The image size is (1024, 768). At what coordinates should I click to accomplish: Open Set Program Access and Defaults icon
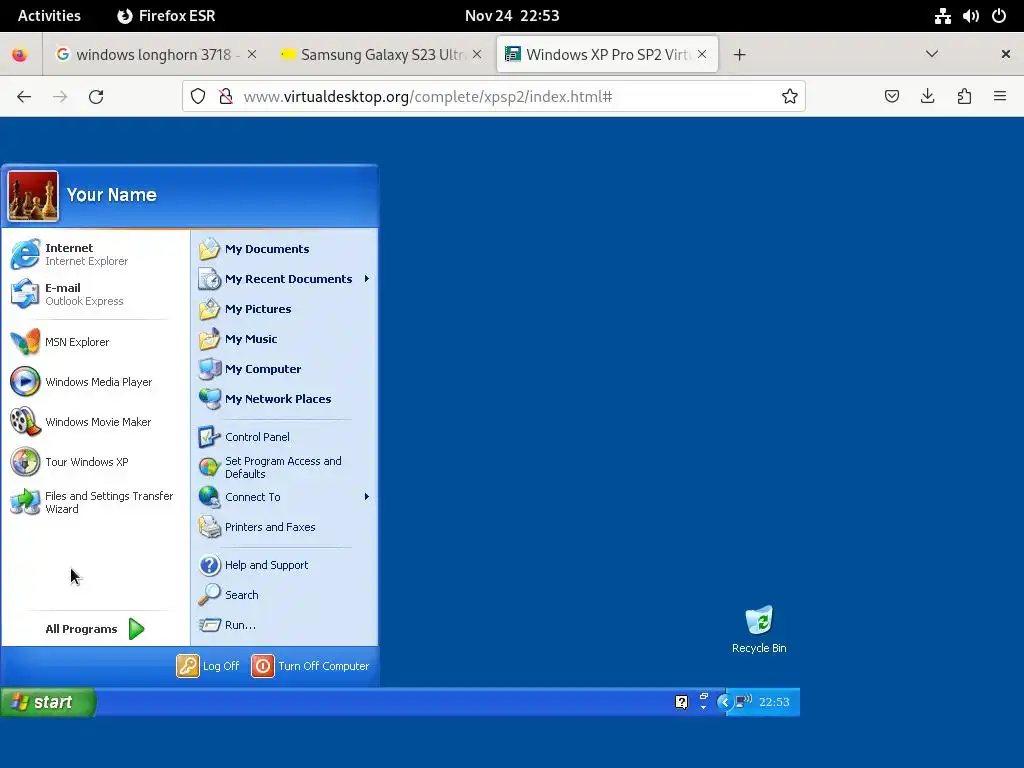pos(209,467)
